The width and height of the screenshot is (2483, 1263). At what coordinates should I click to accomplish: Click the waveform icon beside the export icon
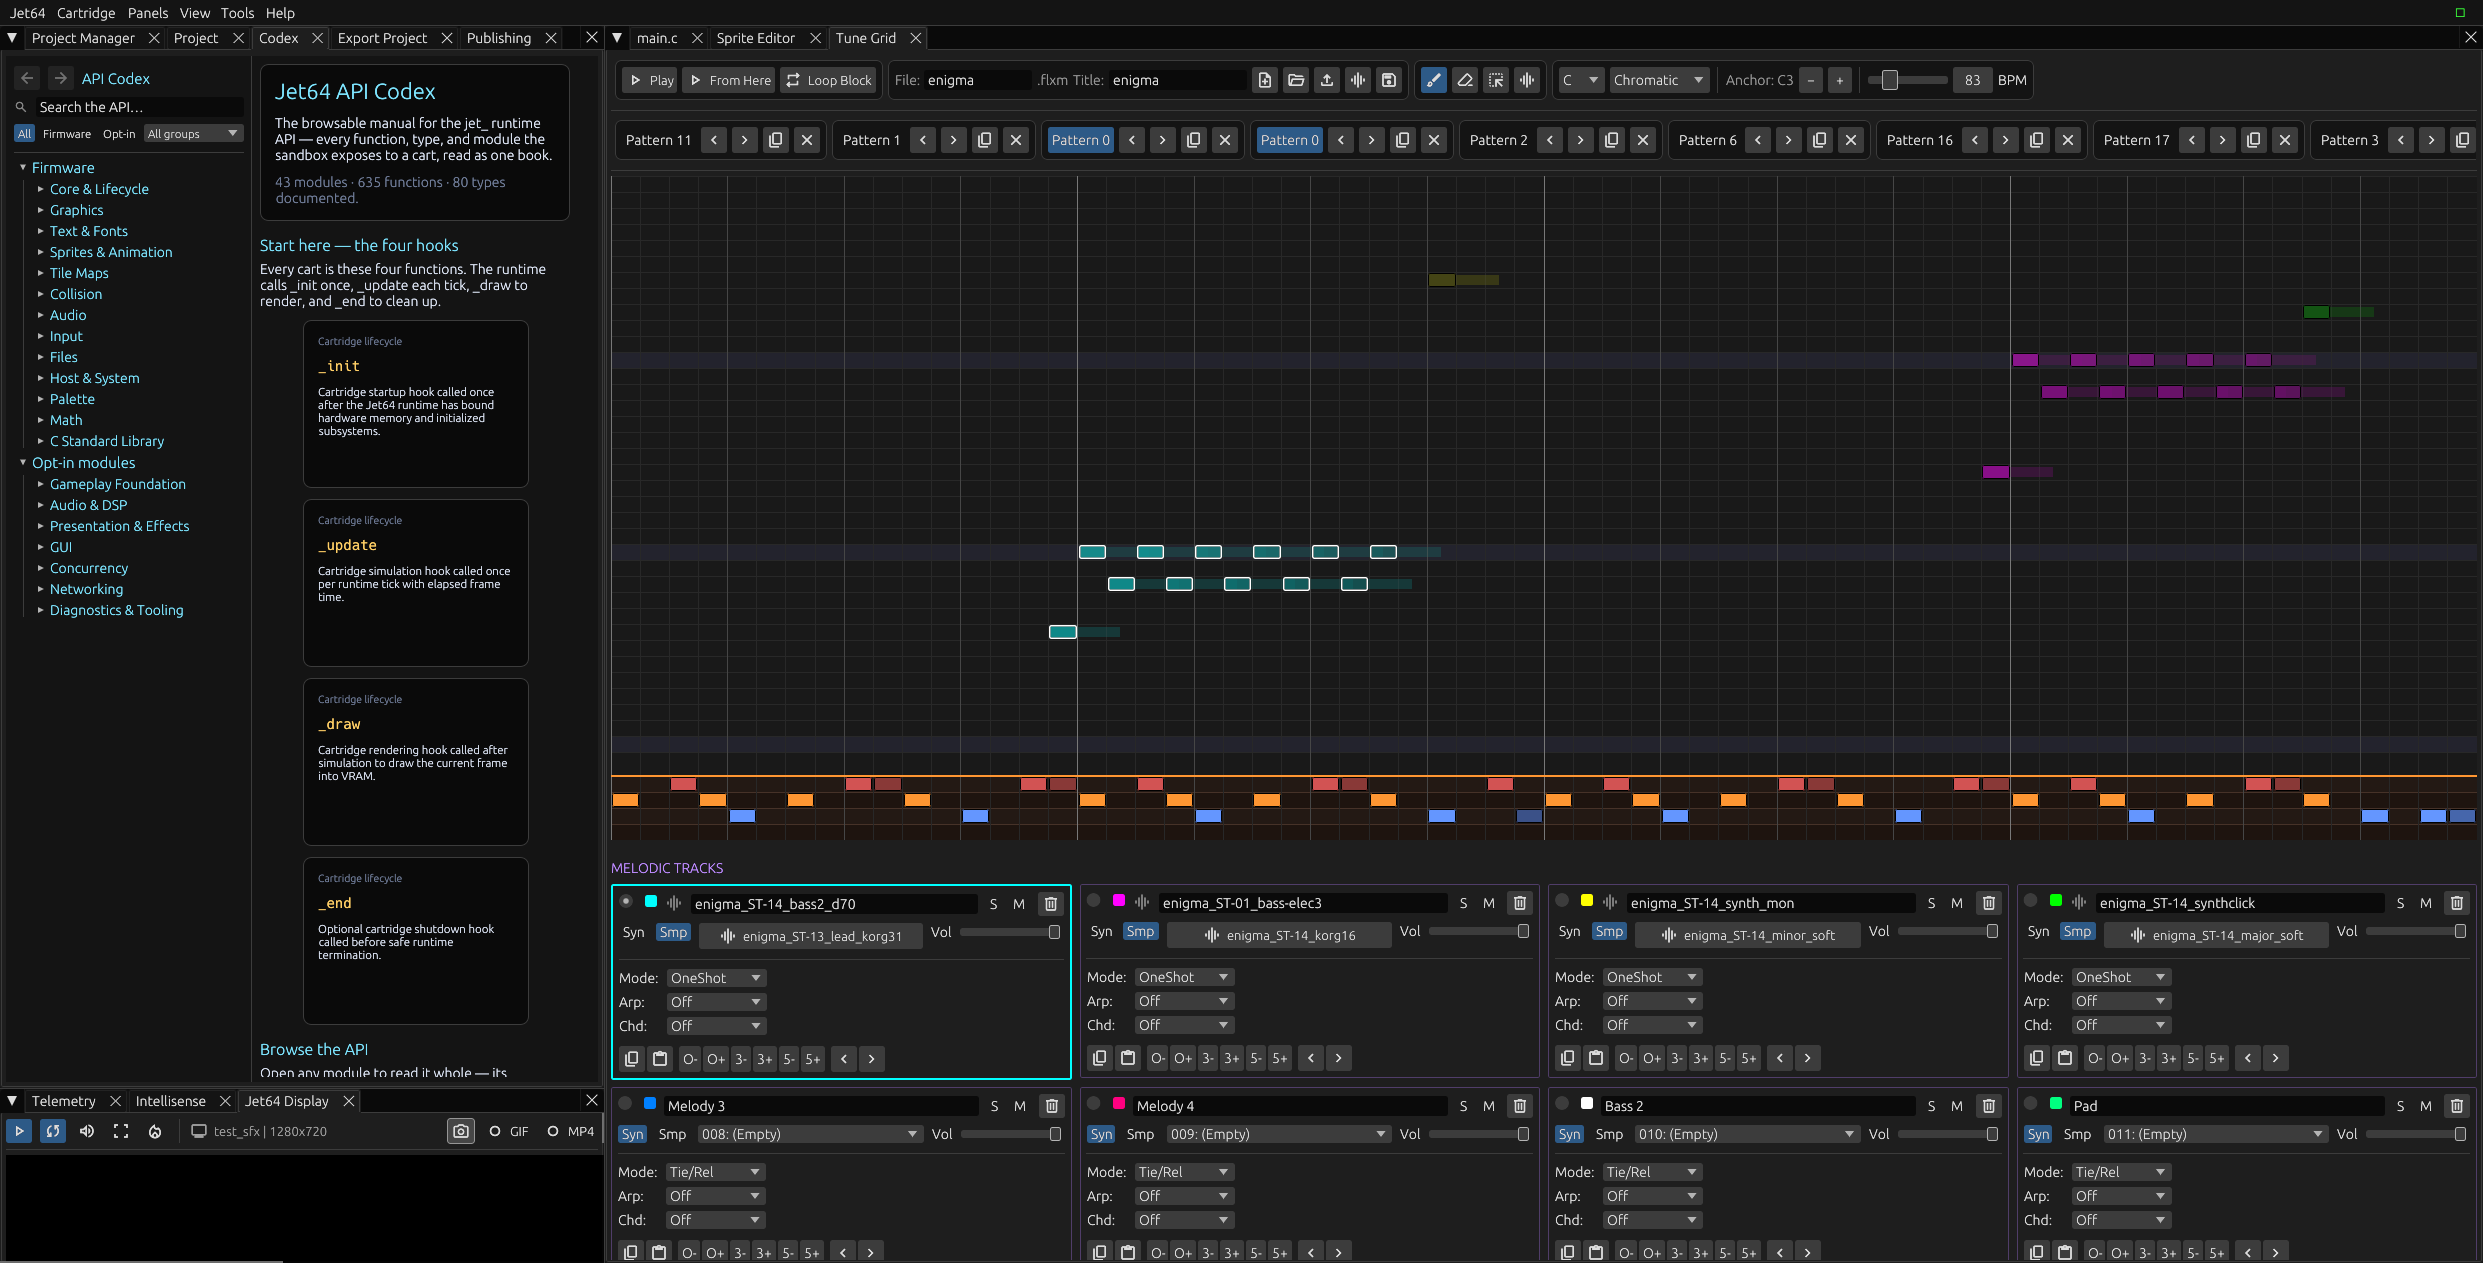[1358, 80]
